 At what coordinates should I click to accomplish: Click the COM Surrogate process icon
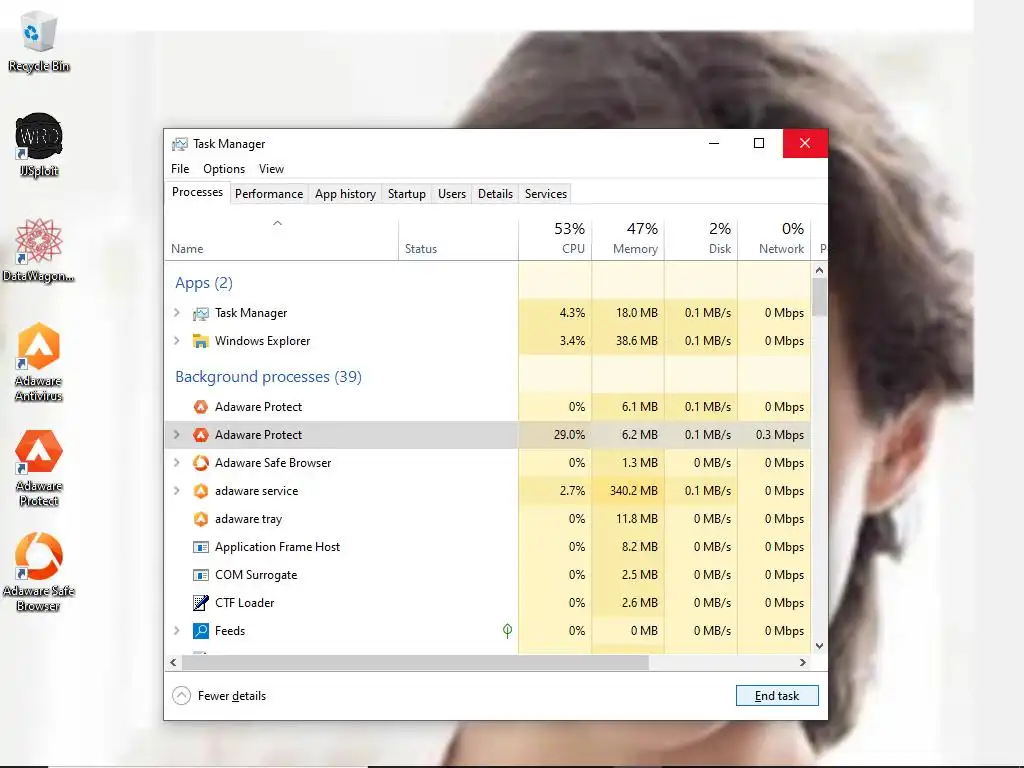[x=200, y=575]
